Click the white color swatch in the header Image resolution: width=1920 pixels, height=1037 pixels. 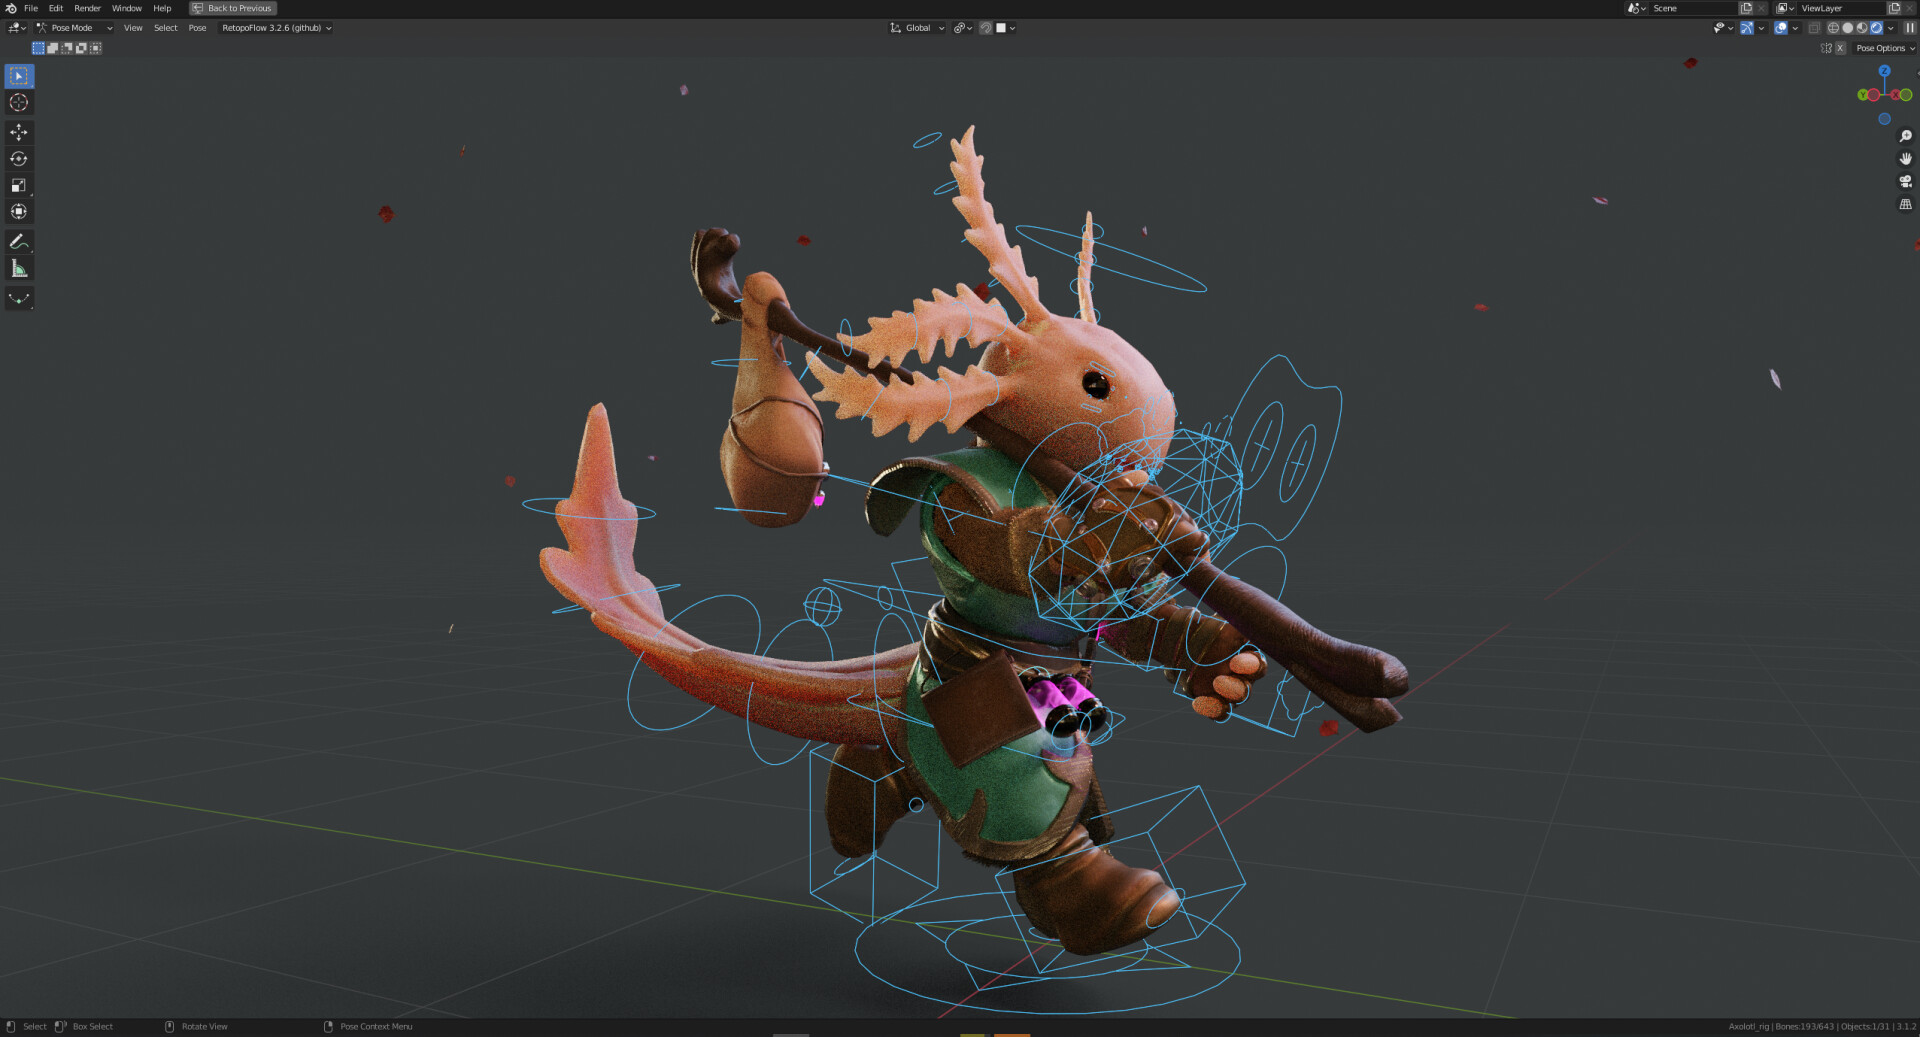1003,28
